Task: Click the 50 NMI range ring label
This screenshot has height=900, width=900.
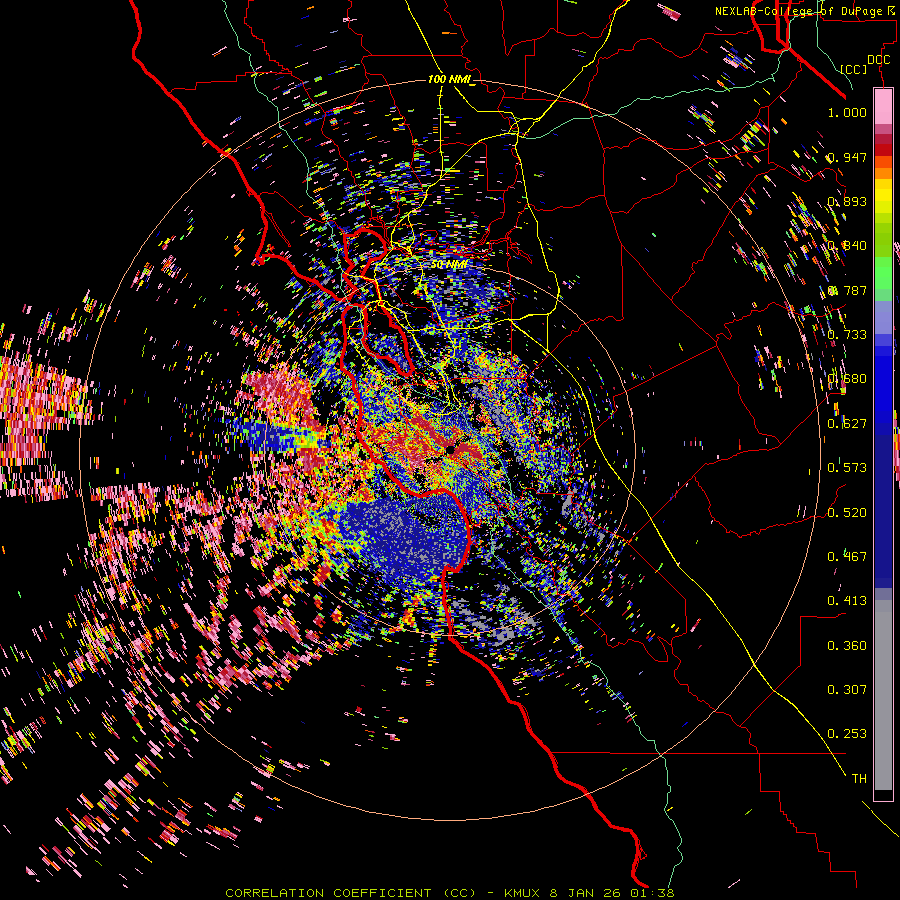Action: pos(449,265)
